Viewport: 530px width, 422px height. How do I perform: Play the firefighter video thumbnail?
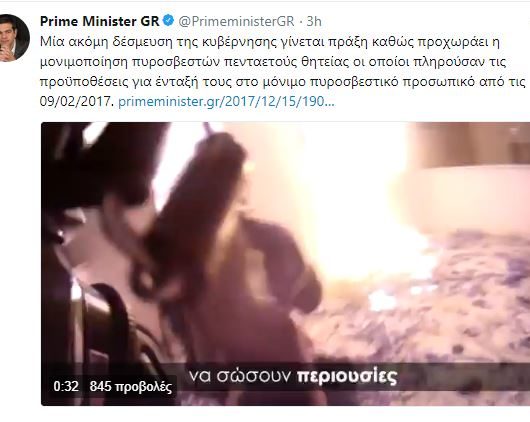click(x=285, y=264)
